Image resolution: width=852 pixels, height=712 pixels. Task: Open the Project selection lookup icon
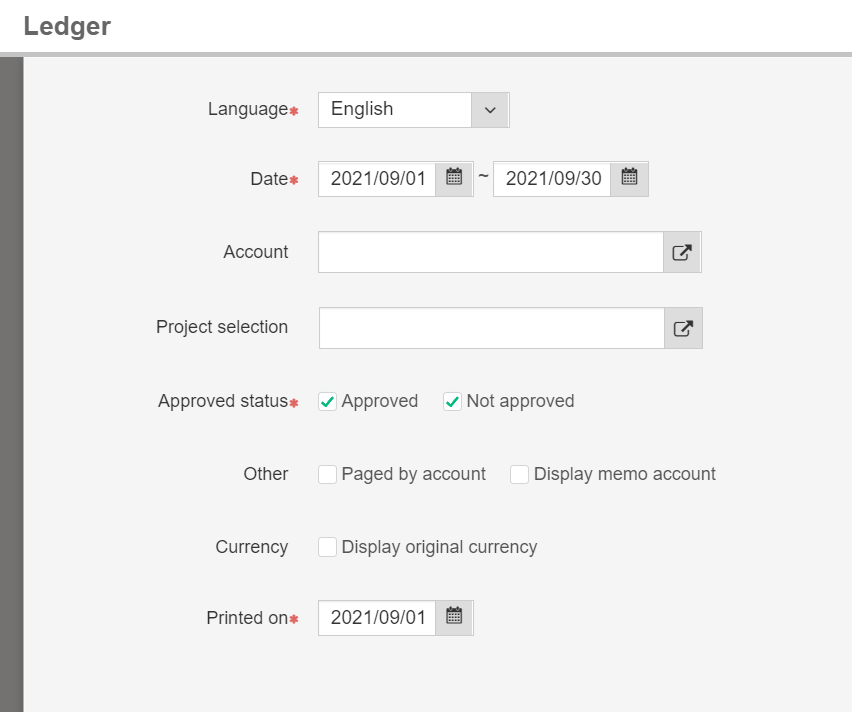[x=683, y=328]
